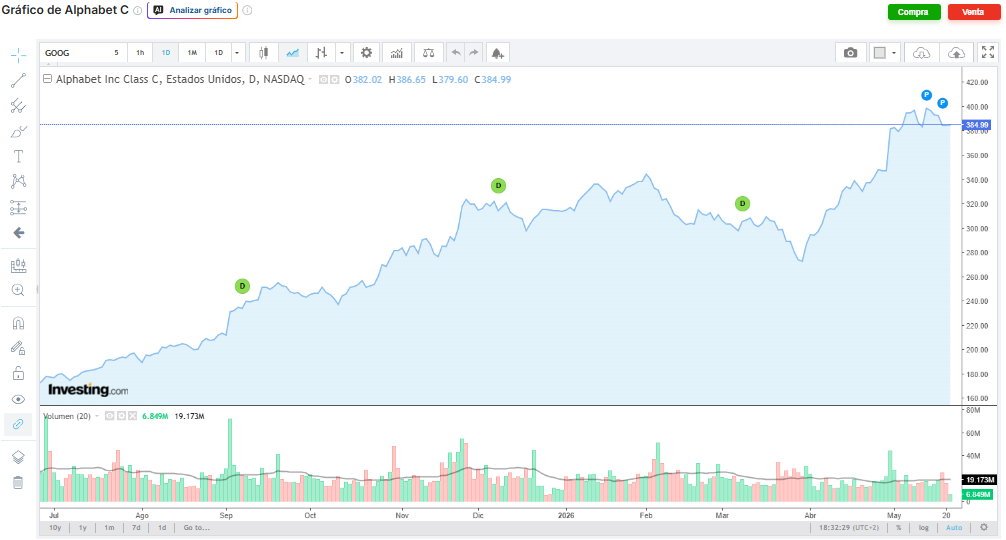The image size is (1006, 540).
Task: Open the indicators menu
Action: (397, 53)
